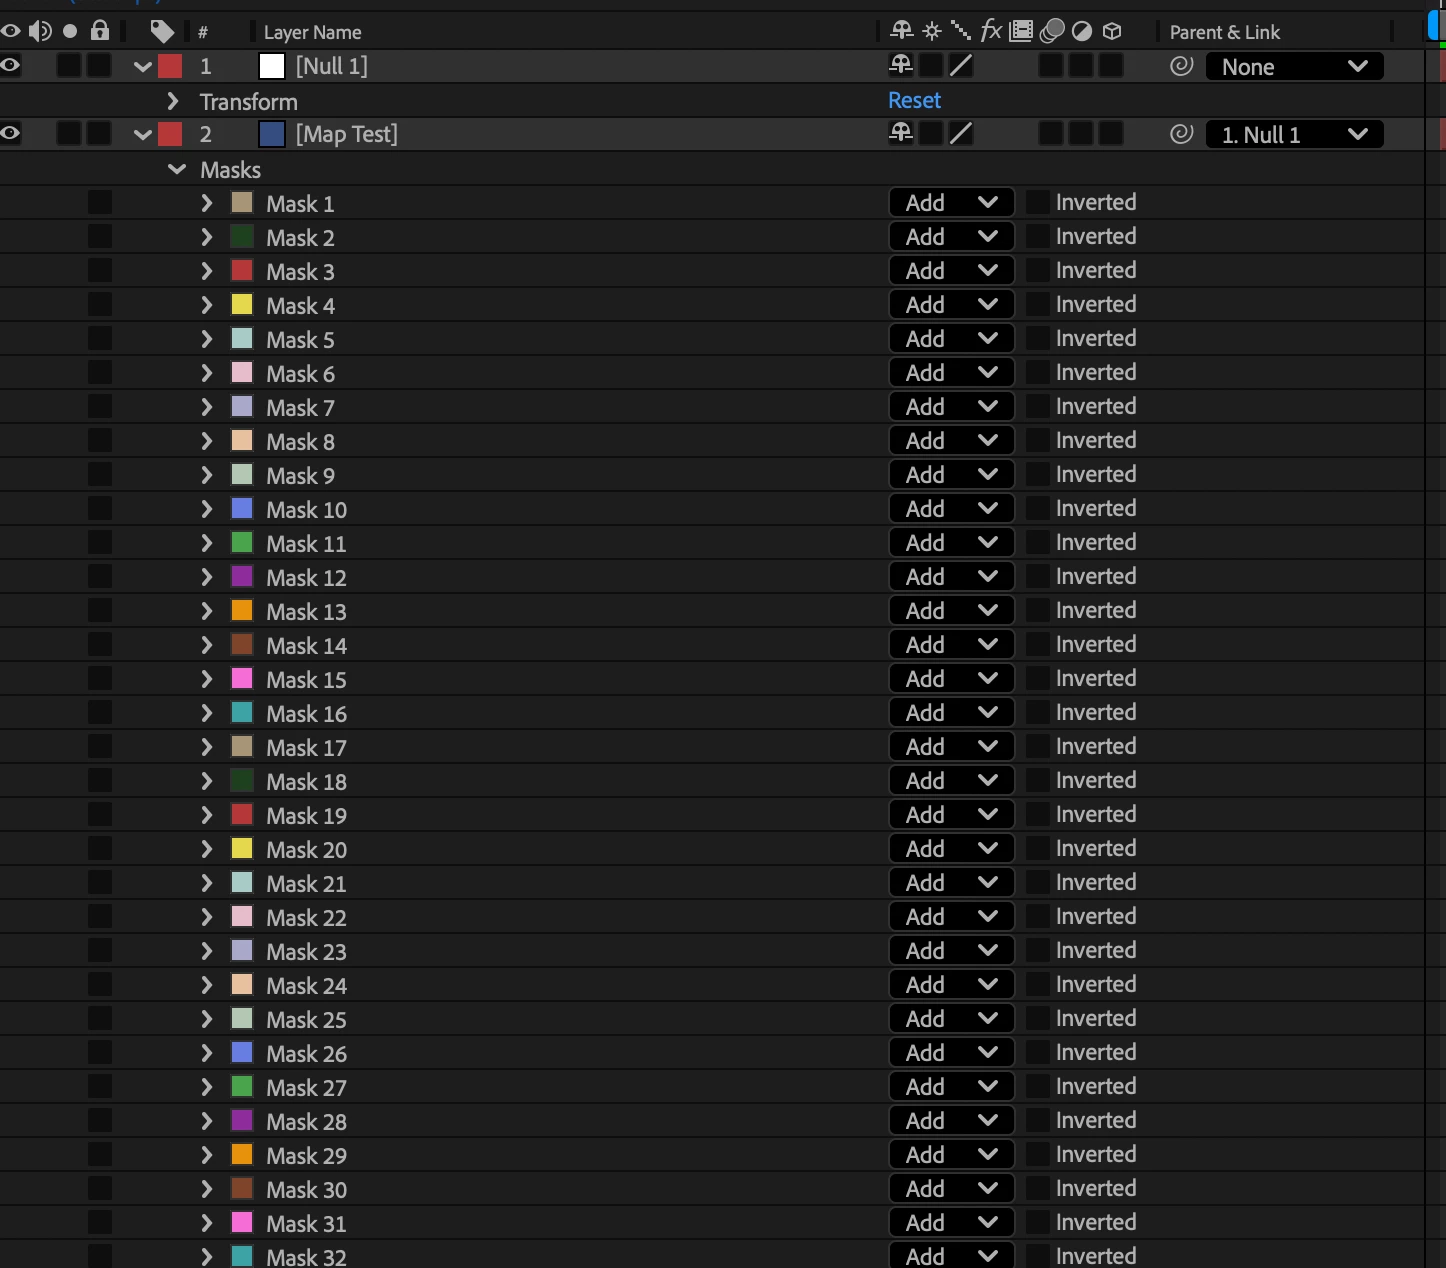Click the Solo dot column header icon

(70, 32)
